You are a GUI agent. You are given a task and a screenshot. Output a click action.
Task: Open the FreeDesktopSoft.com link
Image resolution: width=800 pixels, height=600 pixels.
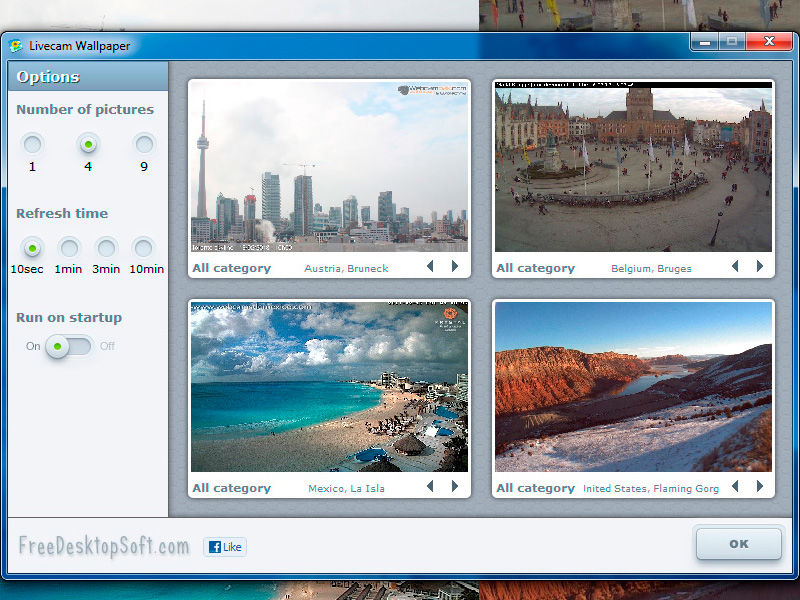click(x=103, y=546)
